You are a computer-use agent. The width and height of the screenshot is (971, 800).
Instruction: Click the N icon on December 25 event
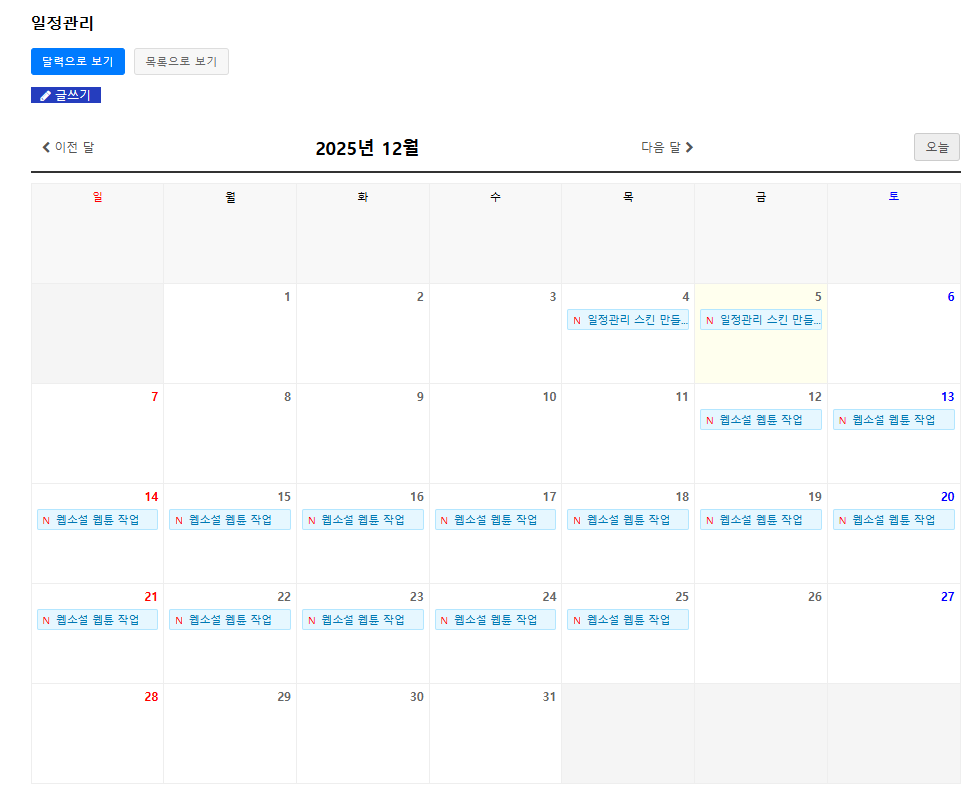click(577, 620)
